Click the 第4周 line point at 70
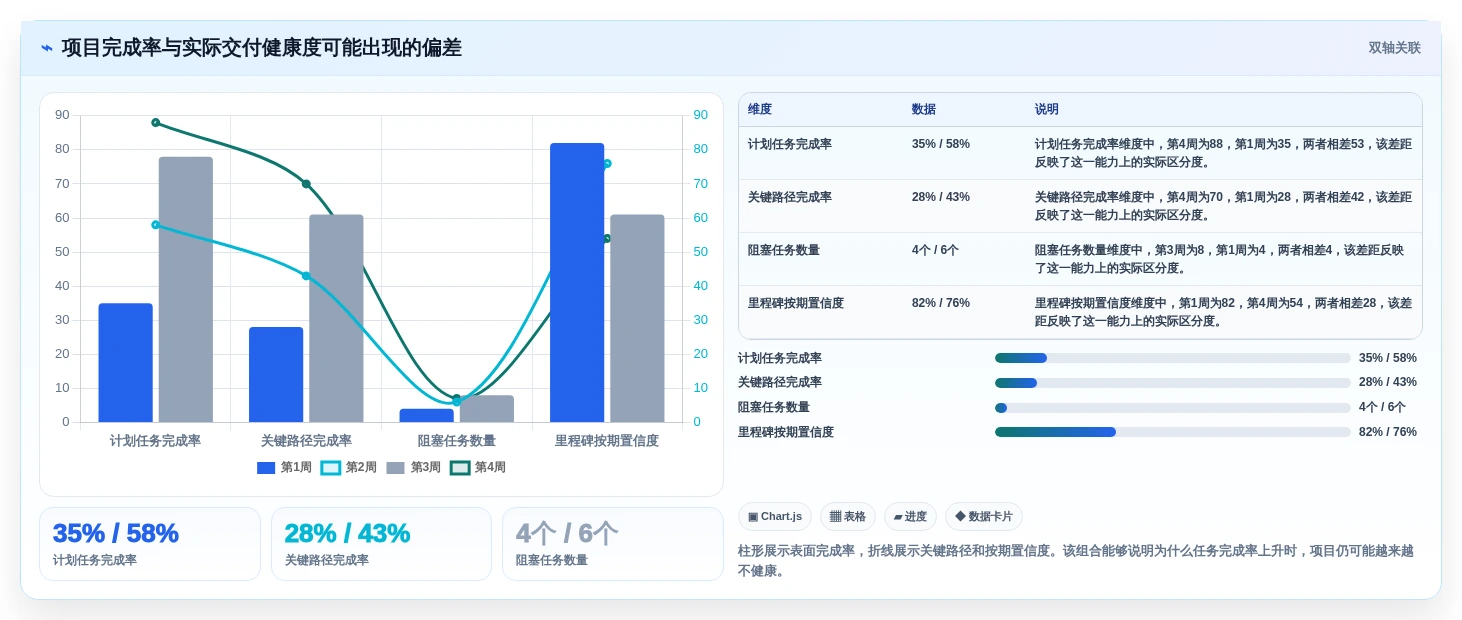This screenshot has height=620, width=1462. pyautogui.click(x=306, y=184)
